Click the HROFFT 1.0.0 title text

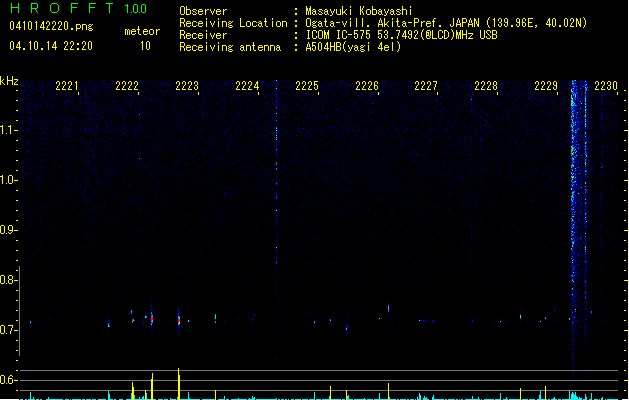pyautogui.click(x=79, y=8)
